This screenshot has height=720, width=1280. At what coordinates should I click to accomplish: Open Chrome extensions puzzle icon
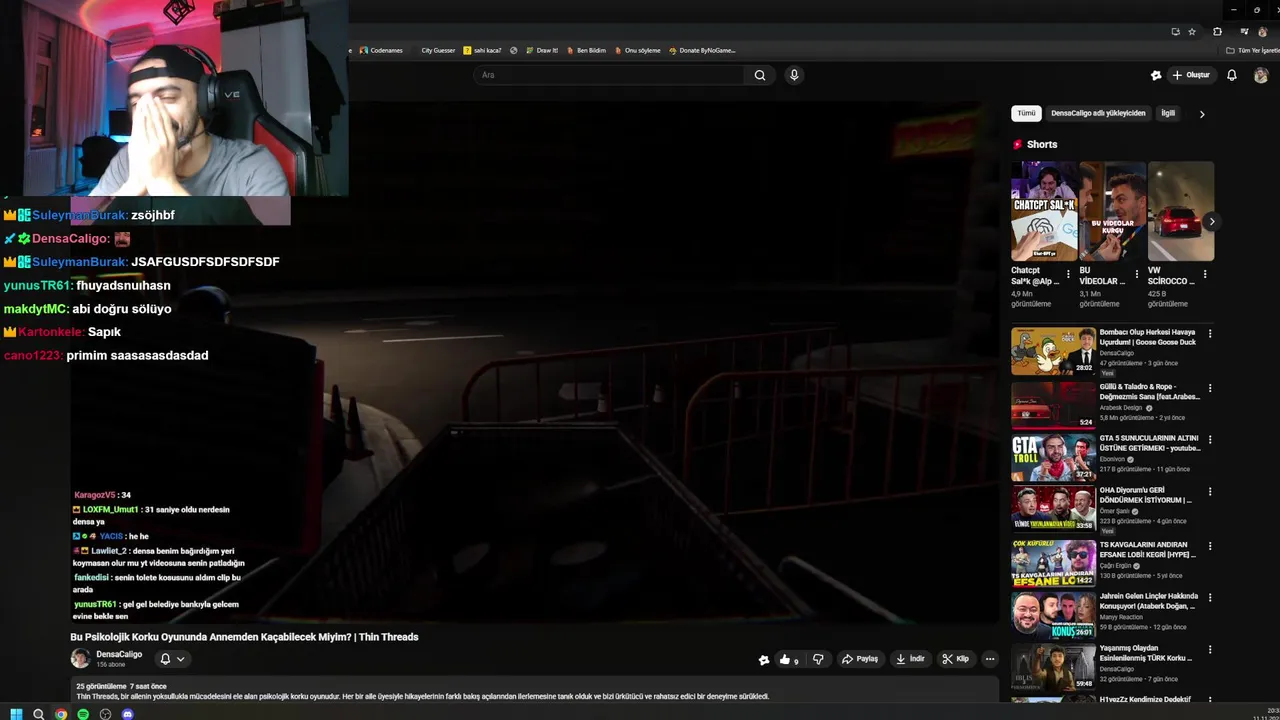point(1217,32)
